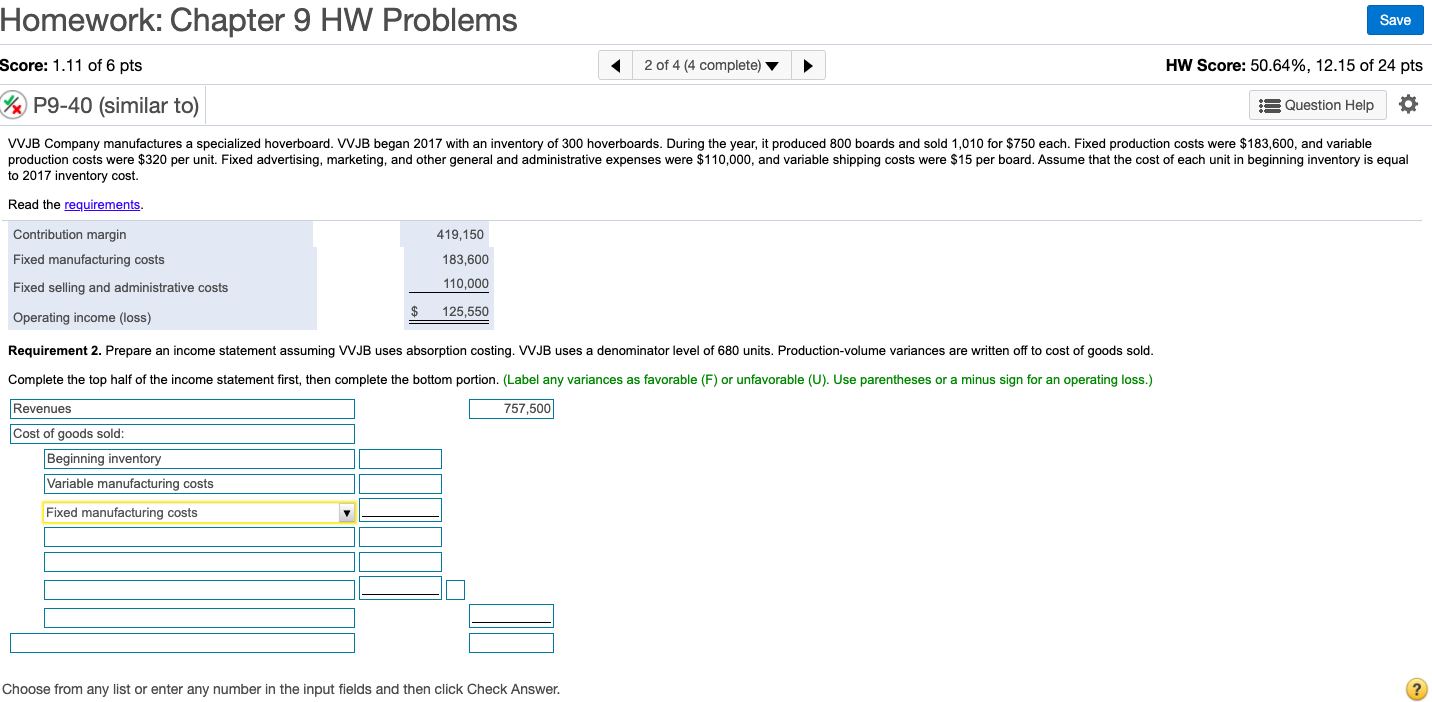Image resolution: width=1432 pixels, height=702 pixels.
Task: Advance to the next question arrow
Action: [808, 64]
